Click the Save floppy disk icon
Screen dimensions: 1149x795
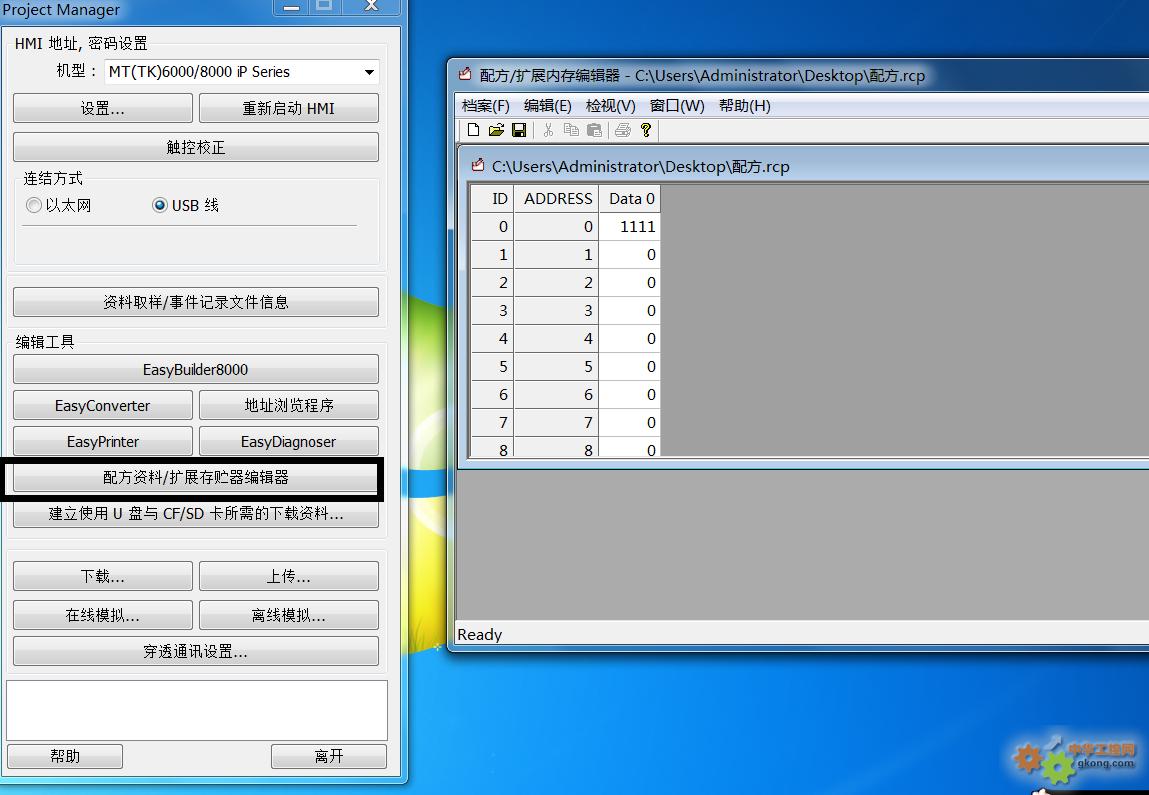coord(519,130)
